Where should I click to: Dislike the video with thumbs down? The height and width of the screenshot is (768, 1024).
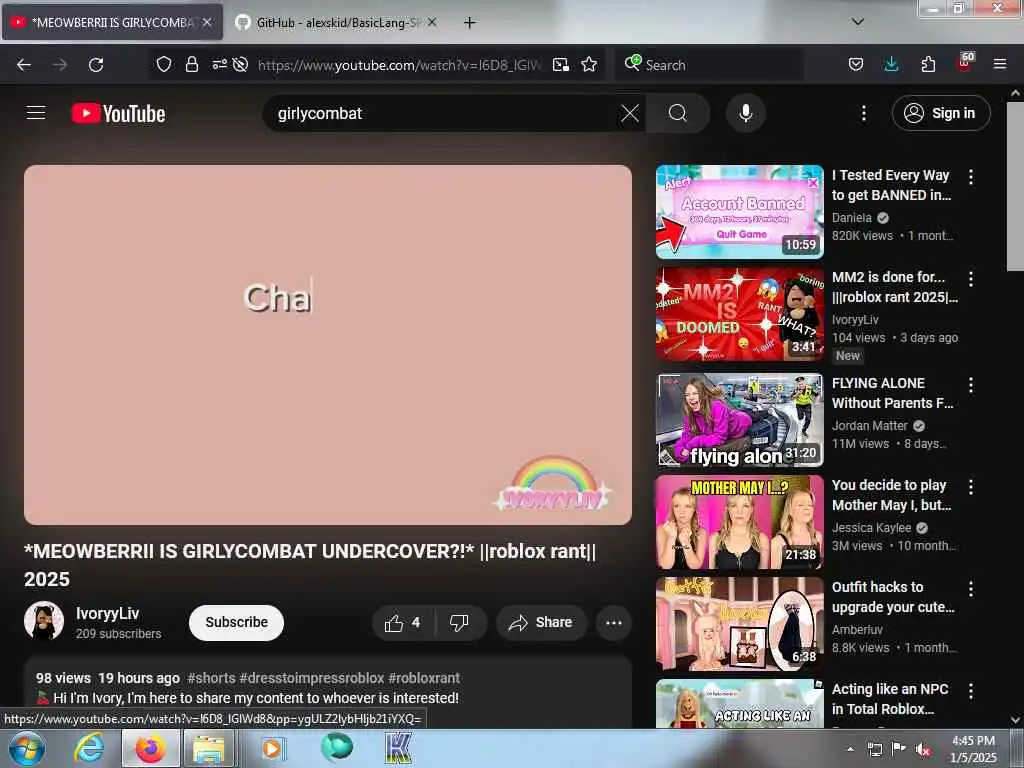click(x=459, y=623)
